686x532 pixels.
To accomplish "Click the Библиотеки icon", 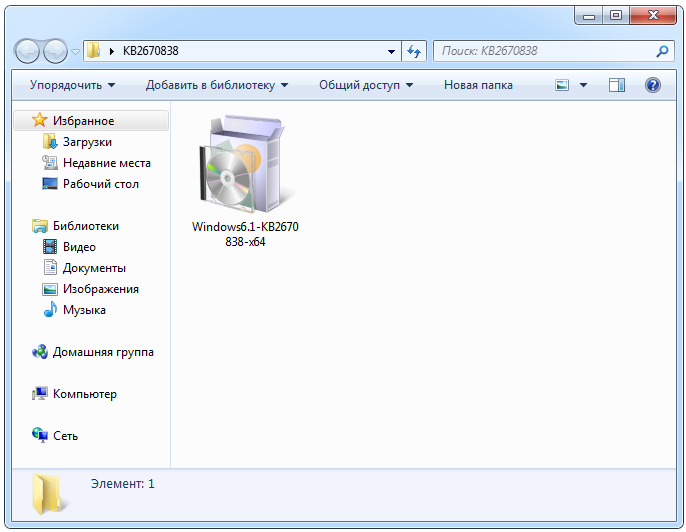I will tap(40, 226).
